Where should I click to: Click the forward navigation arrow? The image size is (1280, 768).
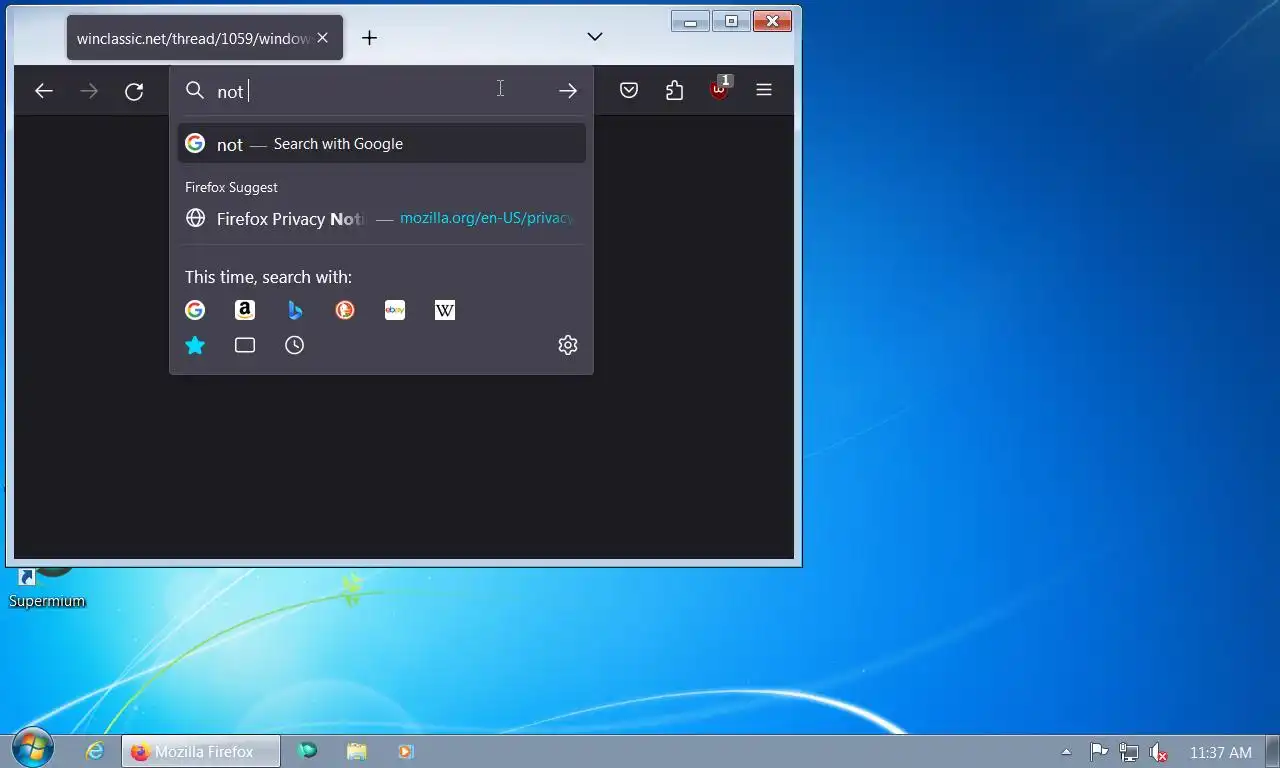click(x=89, y=91)
